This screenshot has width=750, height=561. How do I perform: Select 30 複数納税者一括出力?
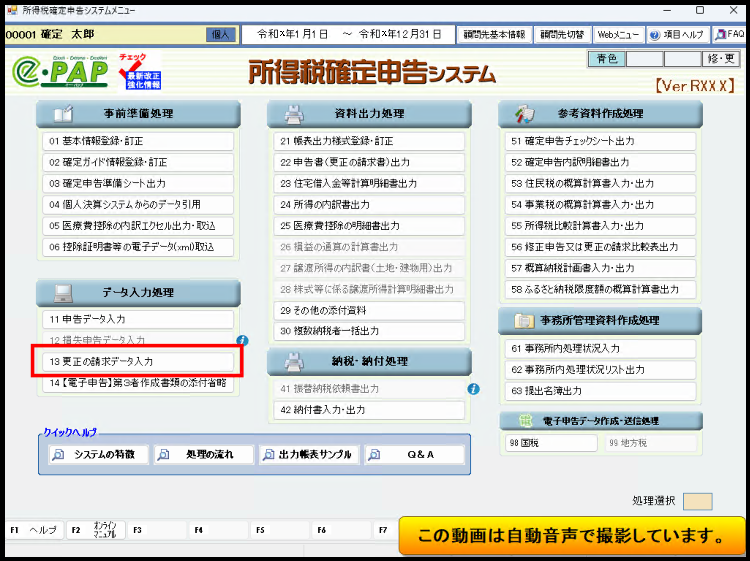coord(369,331)
